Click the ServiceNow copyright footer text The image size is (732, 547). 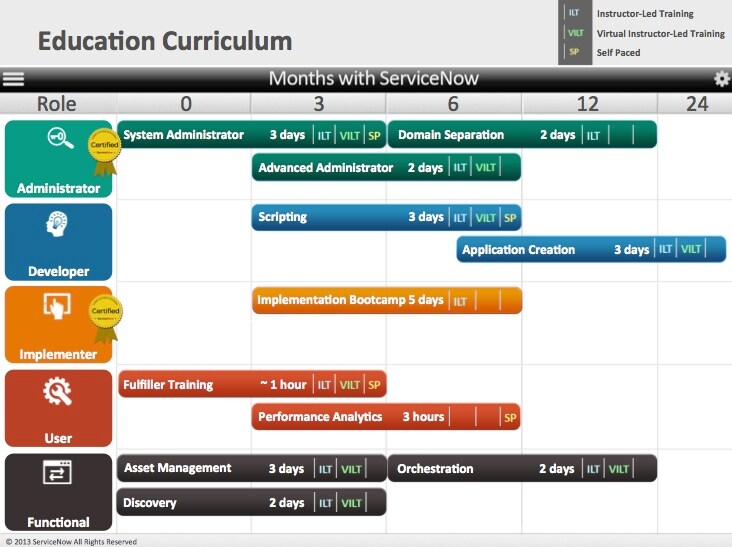click(71, 541)
